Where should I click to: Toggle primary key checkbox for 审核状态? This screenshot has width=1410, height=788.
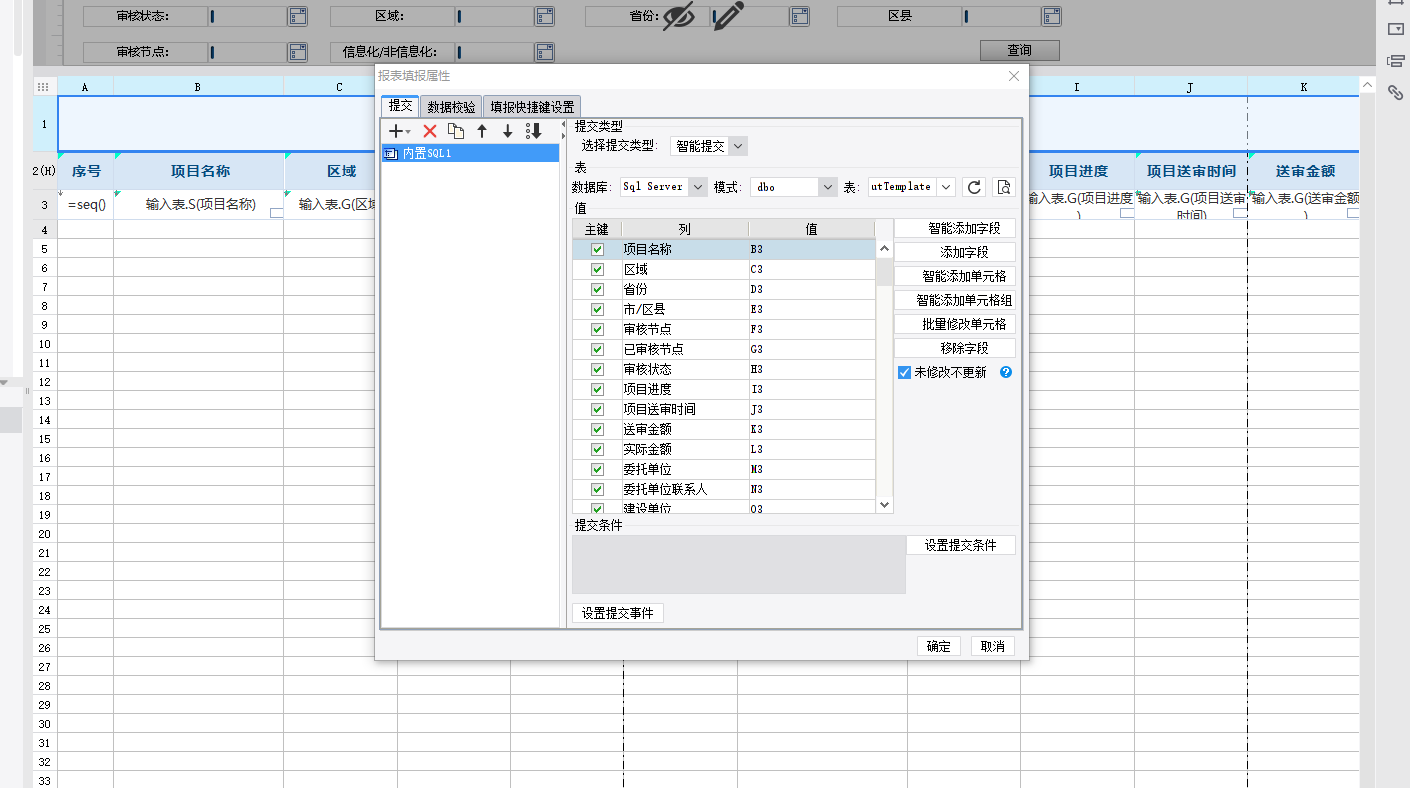597,369
